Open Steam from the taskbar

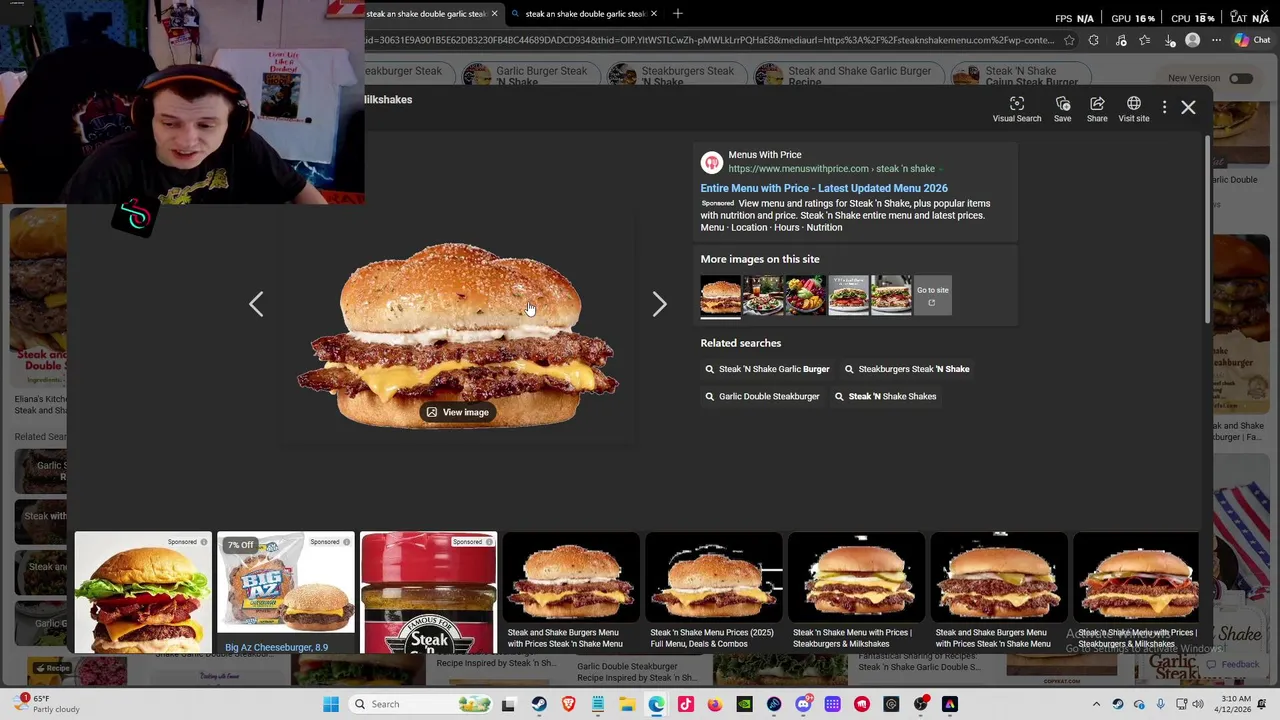coord(539,704)
